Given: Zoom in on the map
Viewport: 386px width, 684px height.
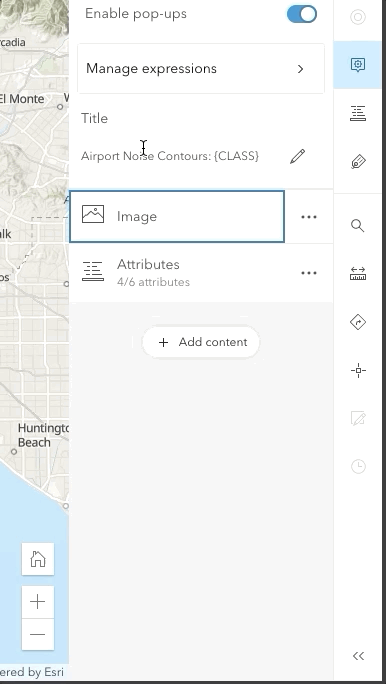Looking at the screenshot, I should pos(38,602).
